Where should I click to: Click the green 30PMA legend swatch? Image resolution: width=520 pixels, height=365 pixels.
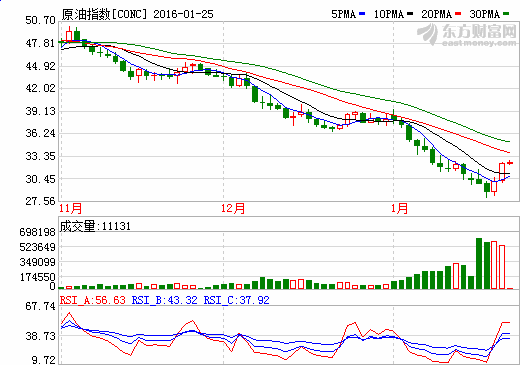point(506,14)
